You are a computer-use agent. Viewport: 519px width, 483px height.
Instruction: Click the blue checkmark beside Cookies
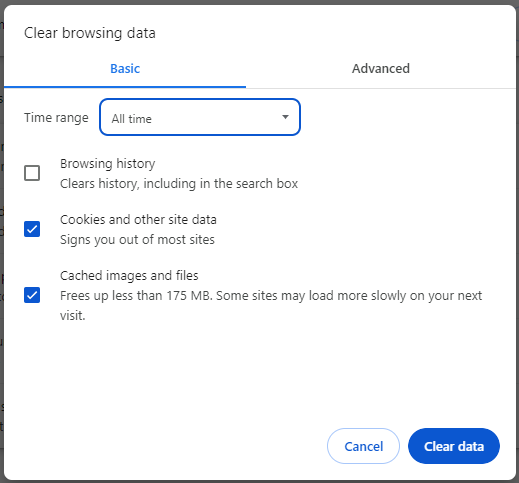click(32, 229)
